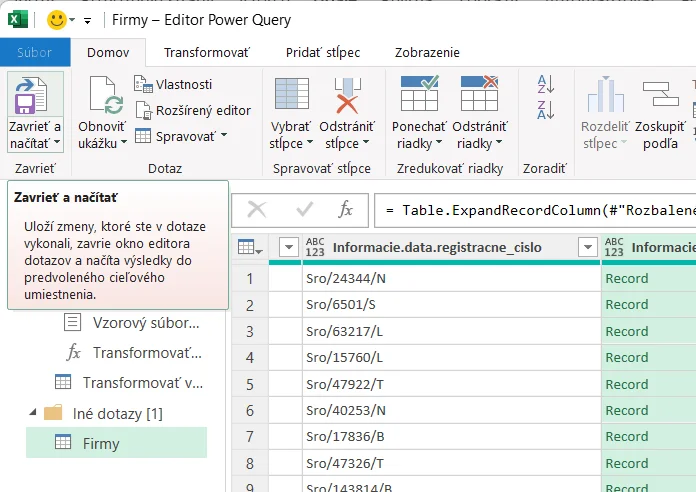Viewport: 696px width, 492px height.
Task: Sort ascending with the A-Z icon
Action: pos(546,84)
